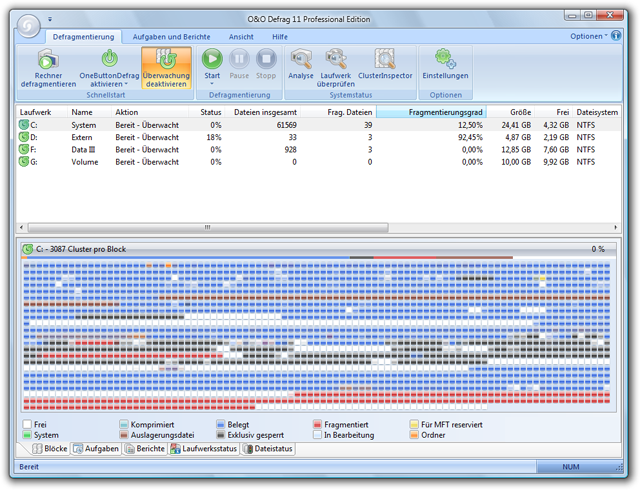This screenshot has width=640, height=490.
Task: Click the red Fragmentiert legend swatch
Action: [316, 425]
